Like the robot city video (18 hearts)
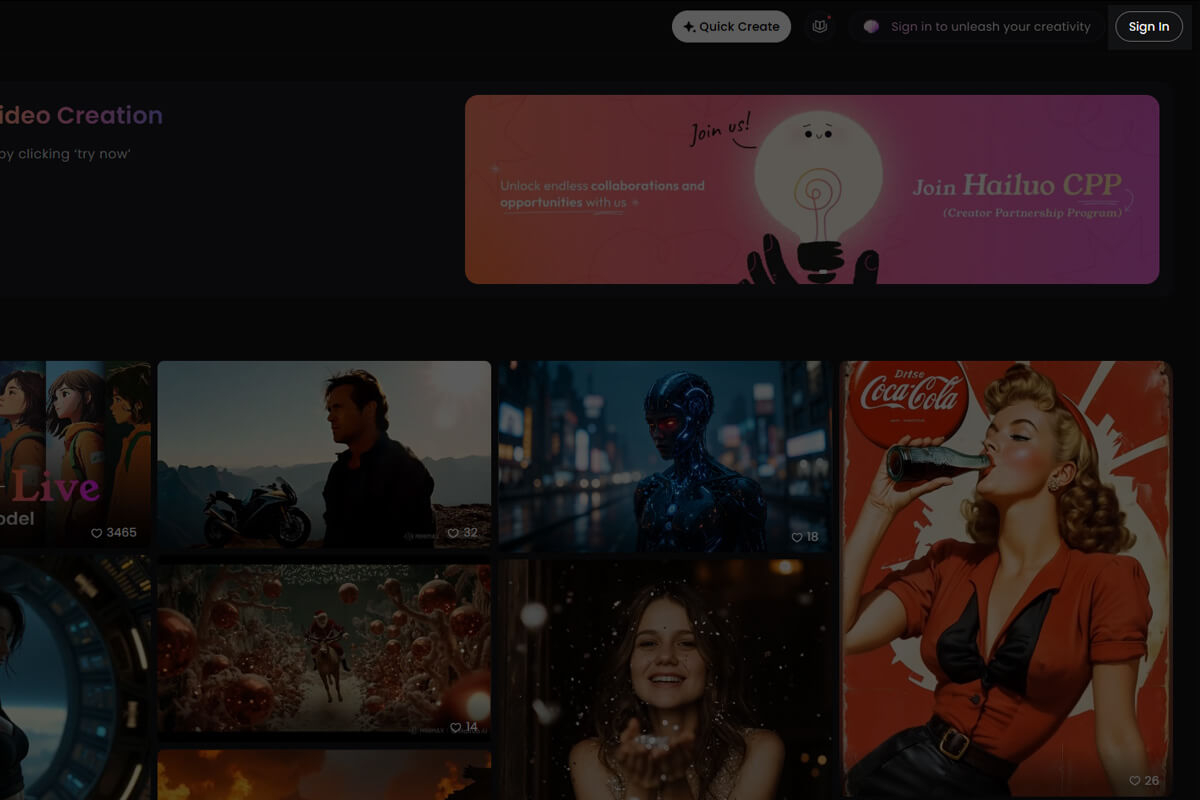 797,537
